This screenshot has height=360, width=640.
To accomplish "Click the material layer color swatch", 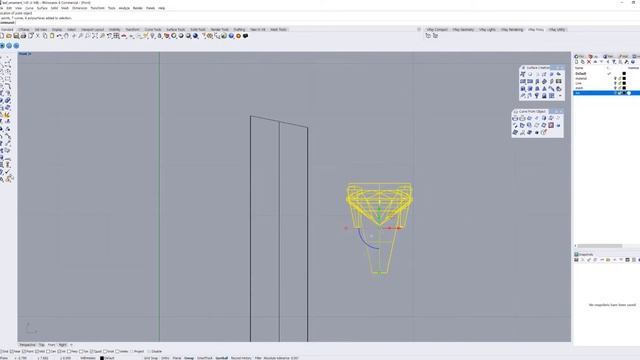I will [x=624, y=78].
